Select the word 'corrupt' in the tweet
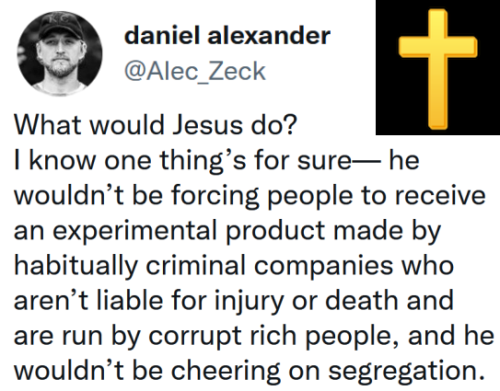This screenshot has width=500, height=391. pos(195,336)
